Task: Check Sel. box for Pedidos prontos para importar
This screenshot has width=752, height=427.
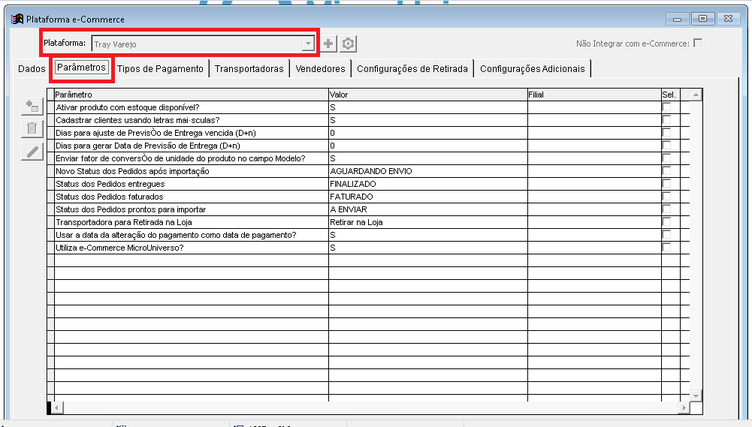Action: click(667, 209)
